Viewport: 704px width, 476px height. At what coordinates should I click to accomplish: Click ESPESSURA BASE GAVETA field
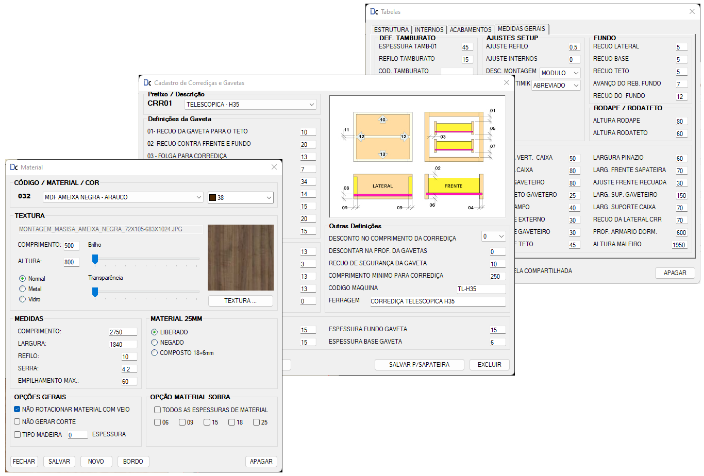pyautogui.click(x=497, y=342)
